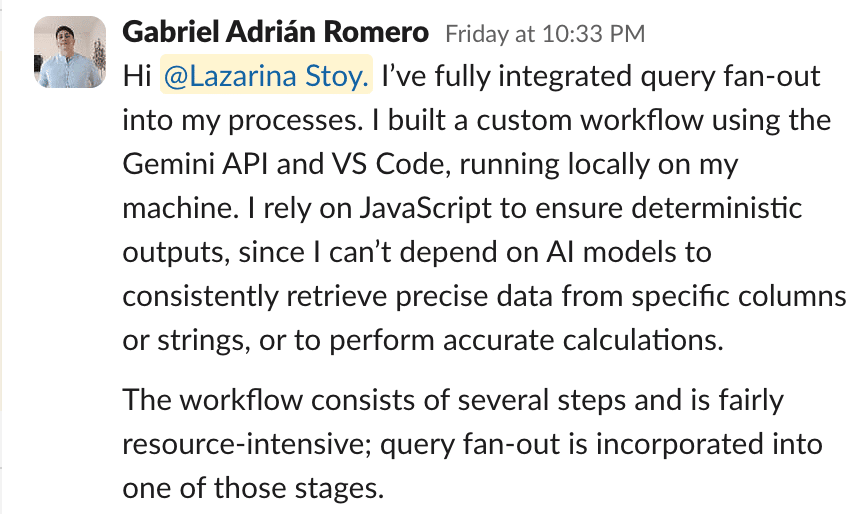Image resolution: width=868 pixels, height=514 pixels.
Task: Click the Friday at 10:33 PM timestamp
Action: coord(545,35)
